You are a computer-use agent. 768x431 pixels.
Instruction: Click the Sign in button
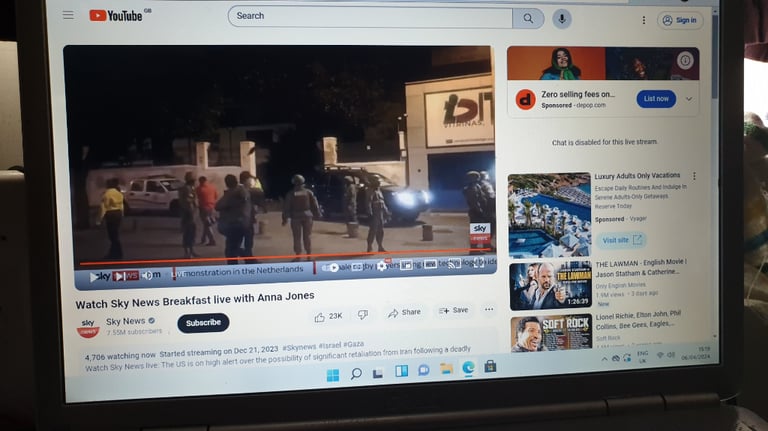[680, 20]
